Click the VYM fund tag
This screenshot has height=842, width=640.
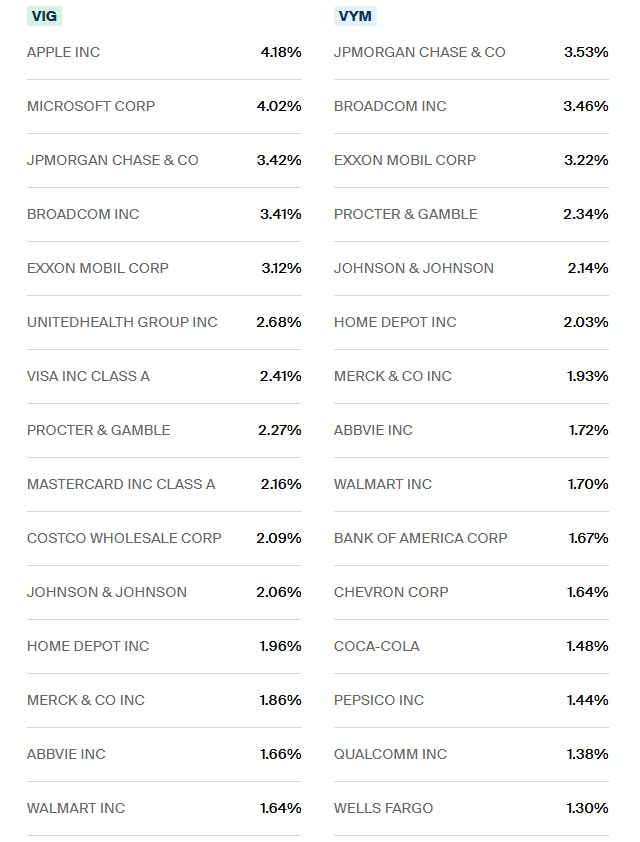pos(354,16)
